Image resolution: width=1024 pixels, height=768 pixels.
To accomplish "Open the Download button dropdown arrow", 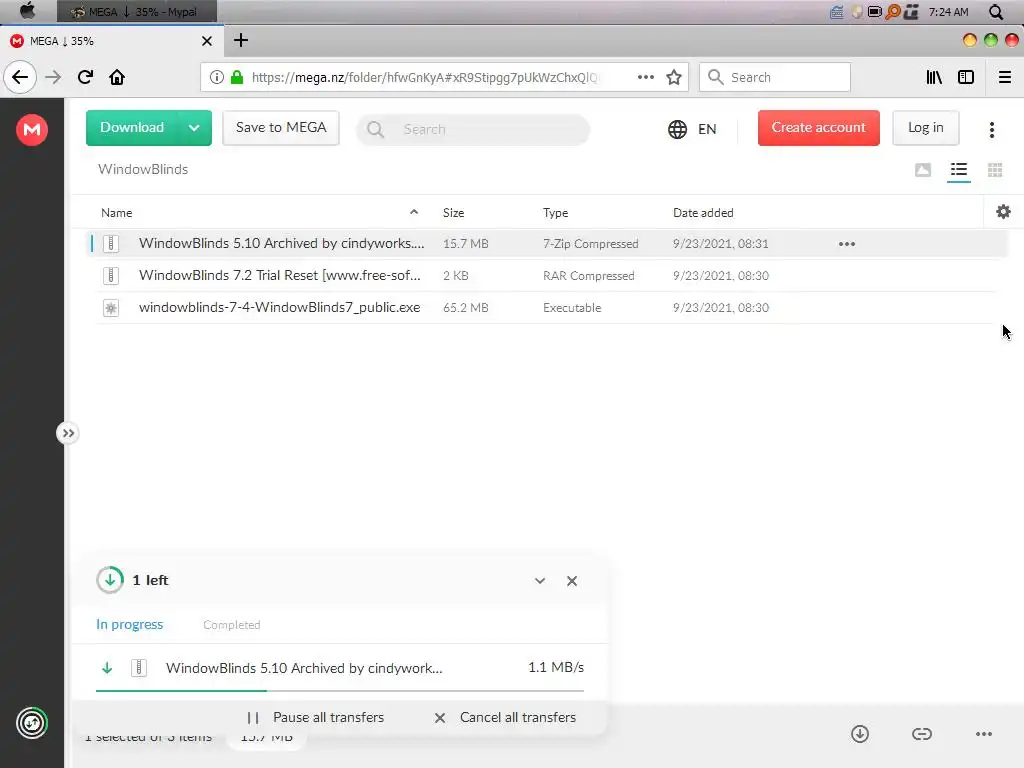I will [194, 127].
